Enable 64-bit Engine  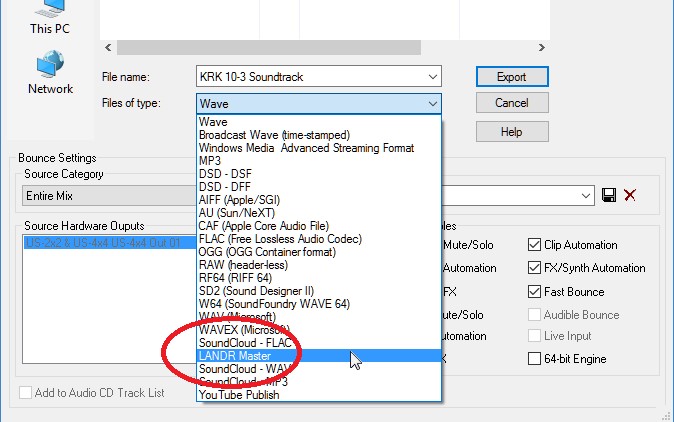(534, 359)
